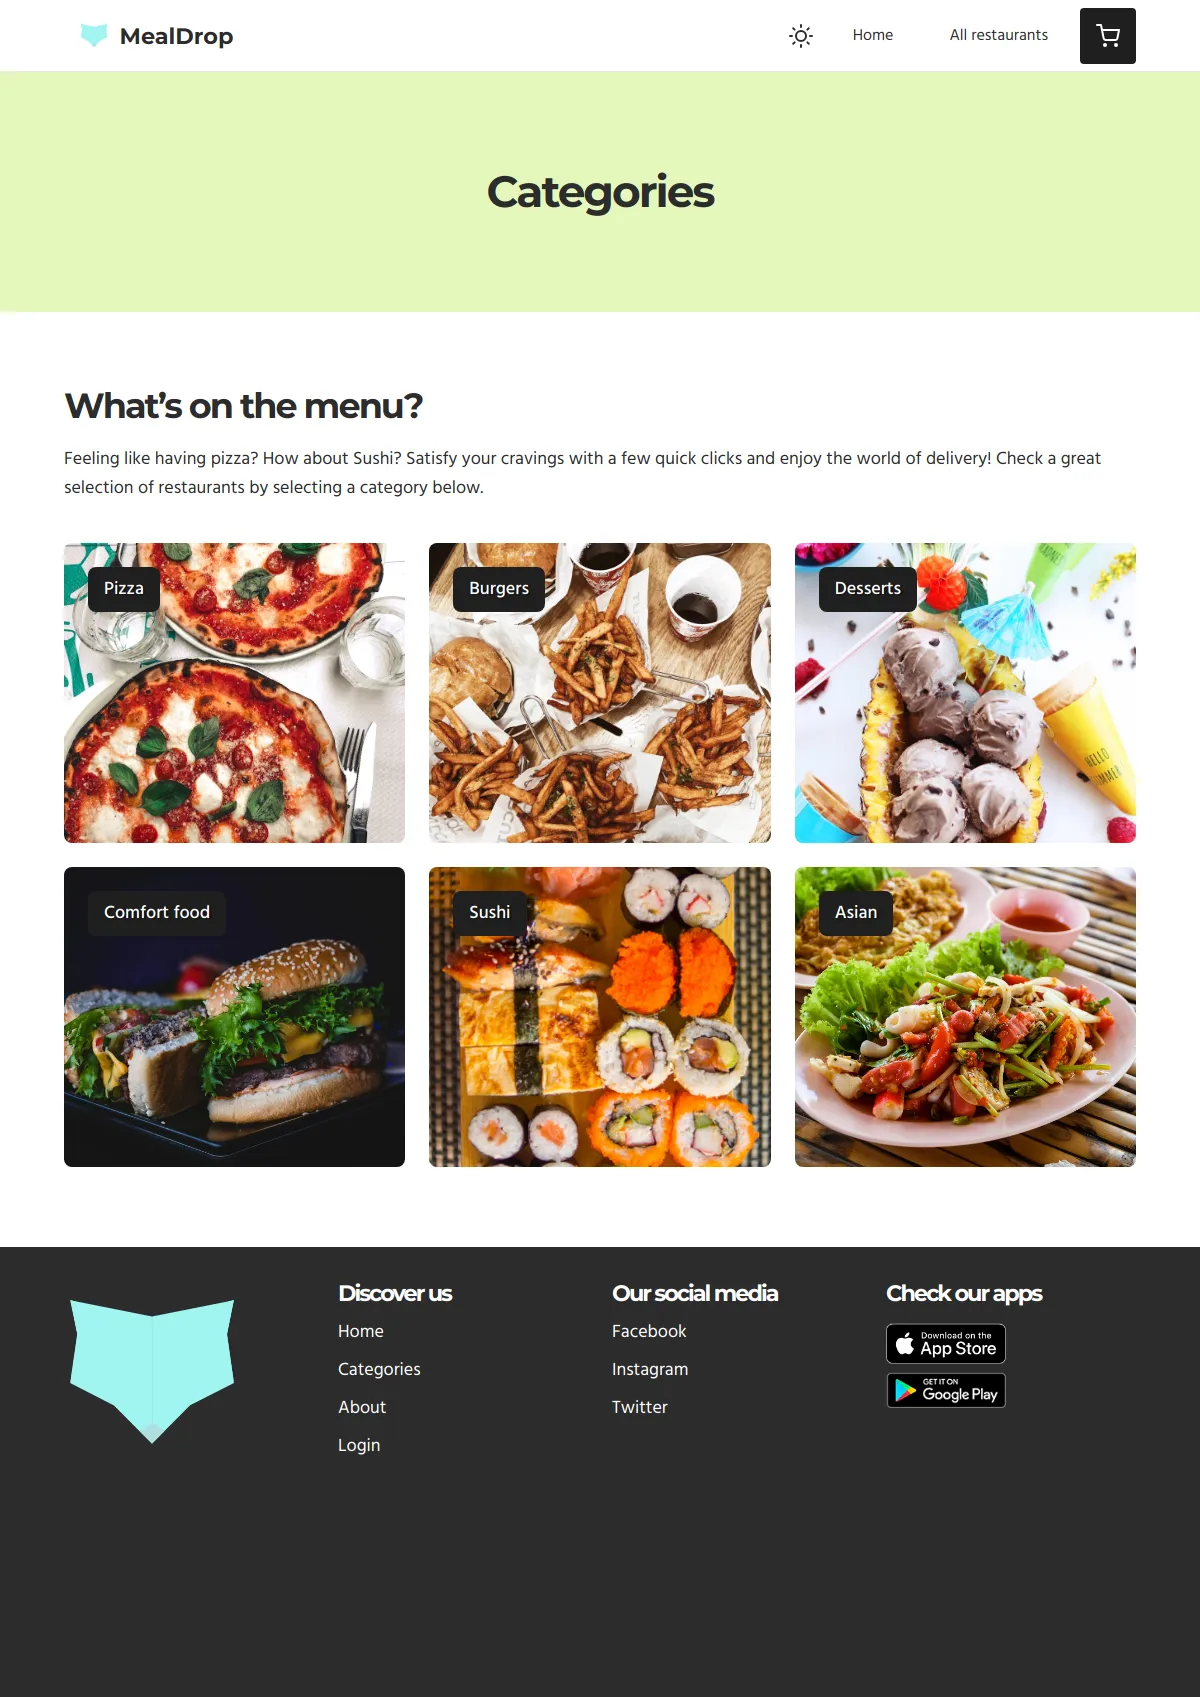This screenshot has width=1200, height=1697.
Task: Open the shopping cart
Action: pyautogui.click(x=1108, y=36)
